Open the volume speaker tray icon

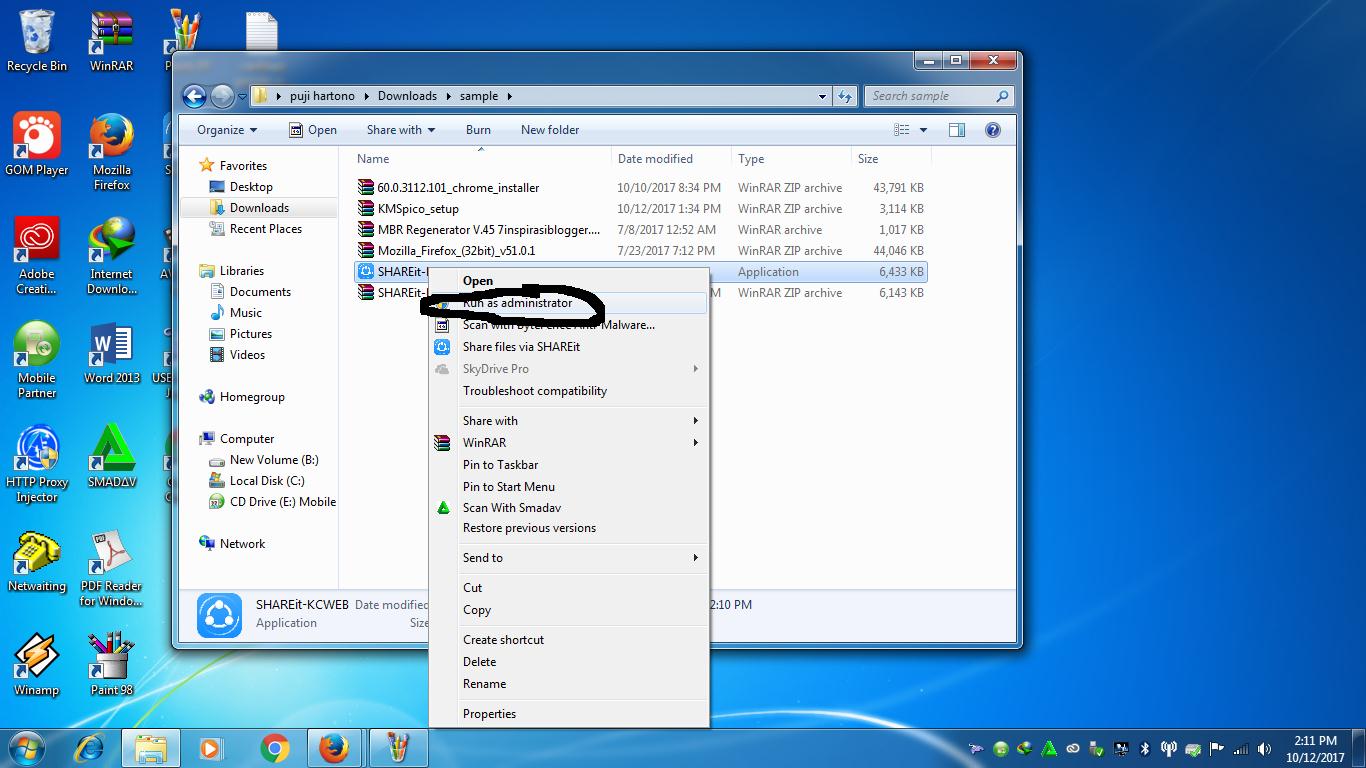1265,748
